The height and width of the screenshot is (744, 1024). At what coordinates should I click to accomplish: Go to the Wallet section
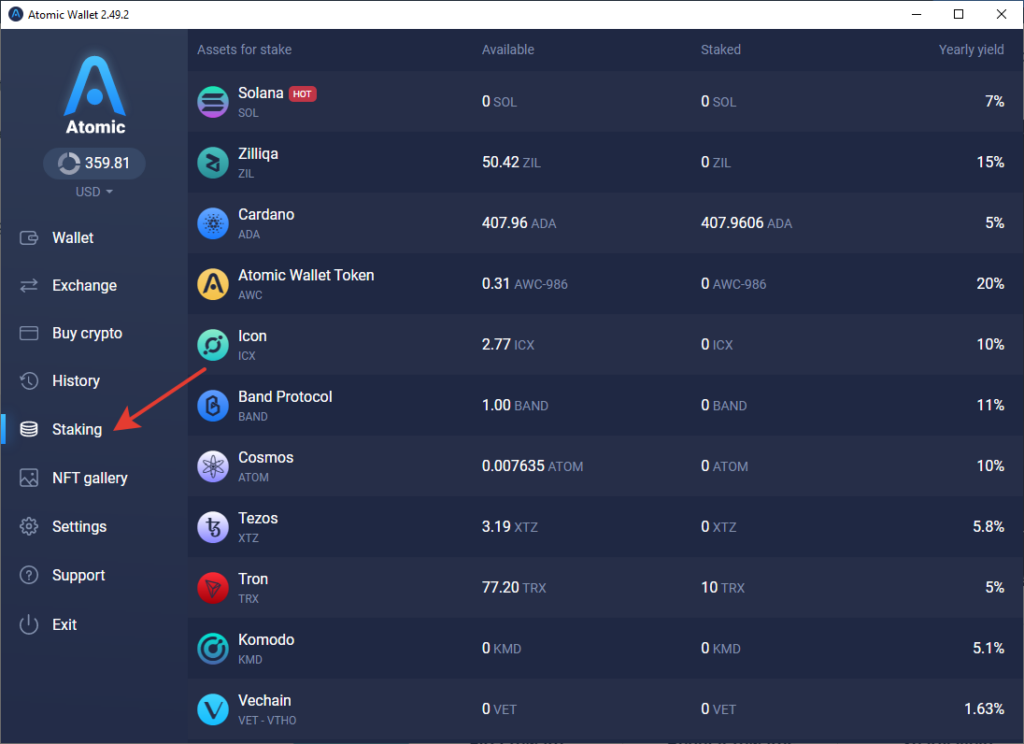(72, 238)
